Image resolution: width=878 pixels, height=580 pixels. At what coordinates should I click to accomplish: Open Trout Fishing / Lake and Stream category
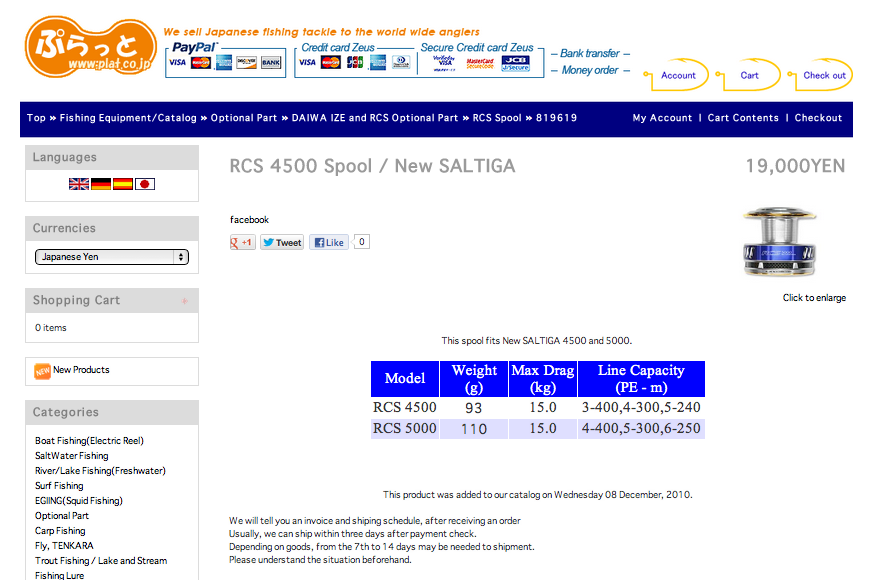coord(101,561)
